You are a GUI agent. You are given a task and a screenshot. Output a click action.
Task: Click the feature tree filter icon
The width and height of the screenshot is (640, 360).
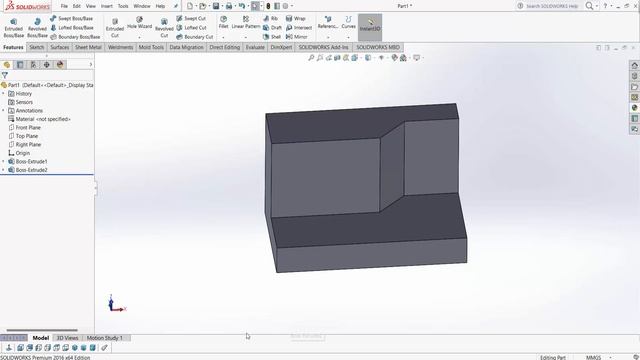click(x=4, y=76)
